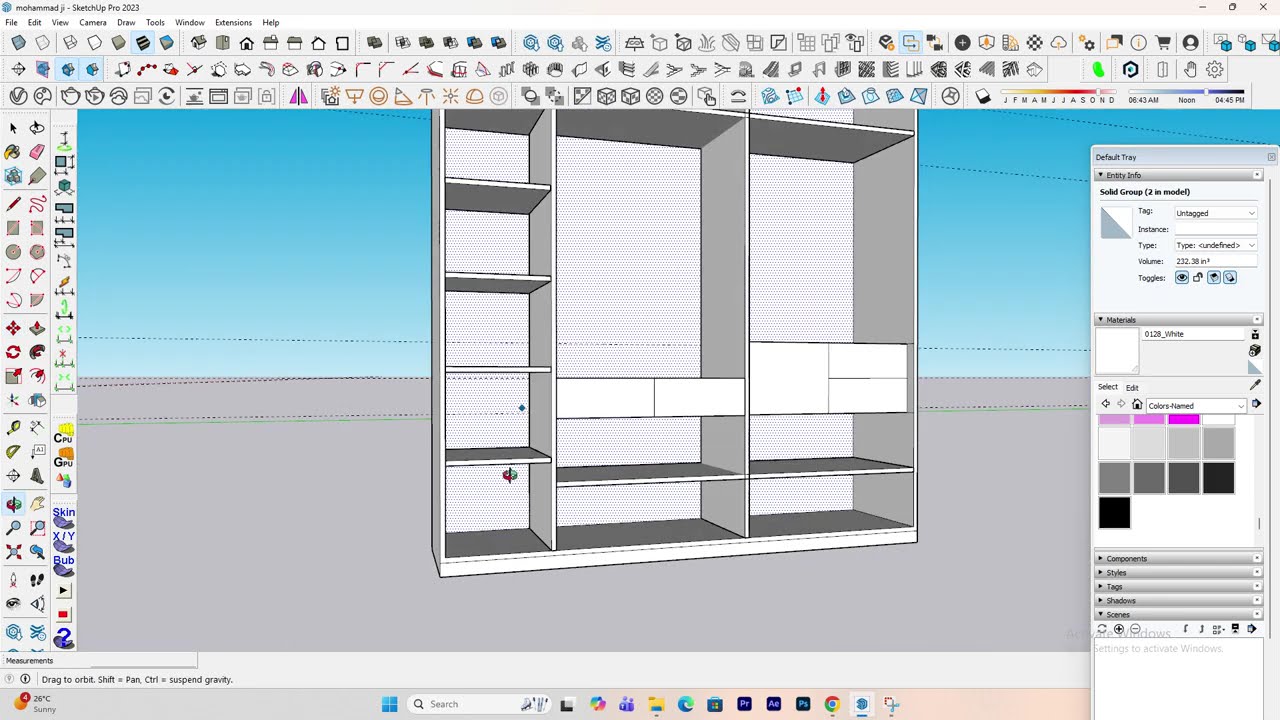1280x720 pixels.
Task: Select the Follow Me tool
Action: click(37, 352)
